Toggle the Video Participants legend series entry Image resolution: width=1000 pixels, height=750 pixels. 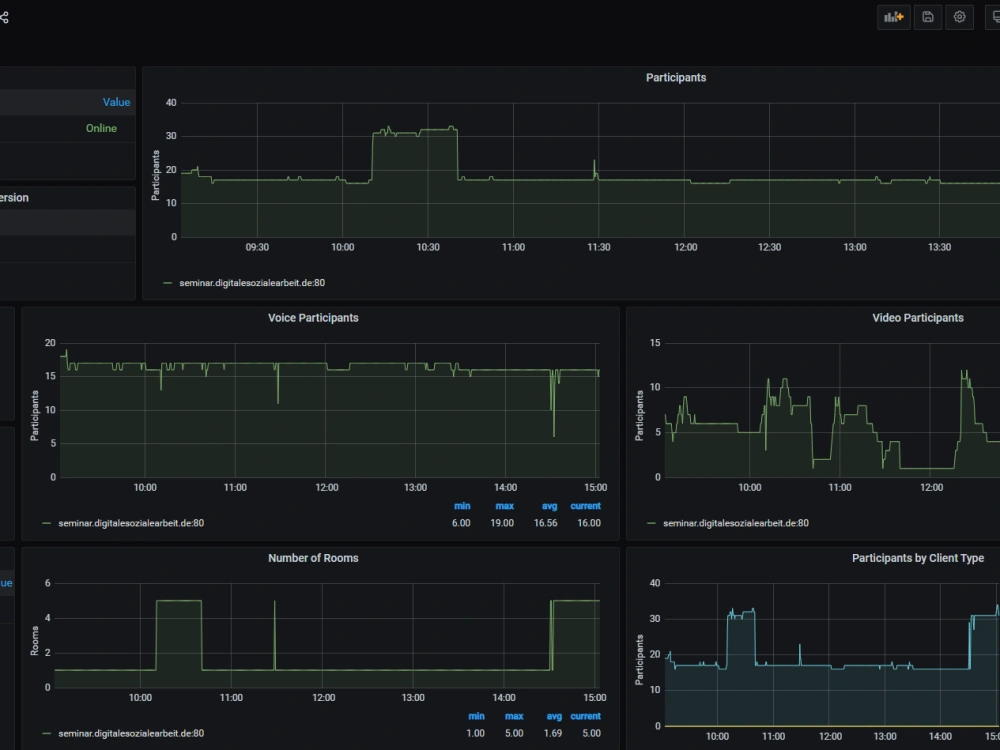[735, 523]
